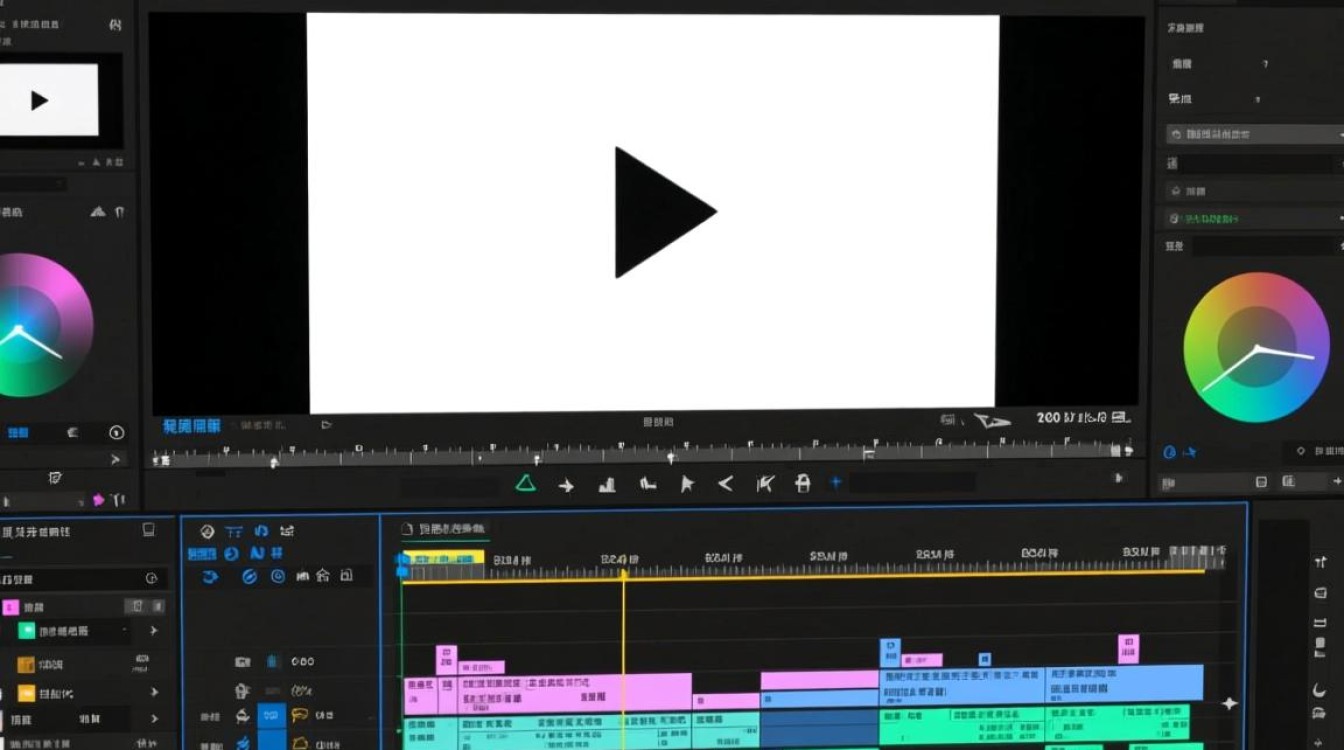
Task: Open the green-text dropdown in right panel
Action: point(1255,218)
